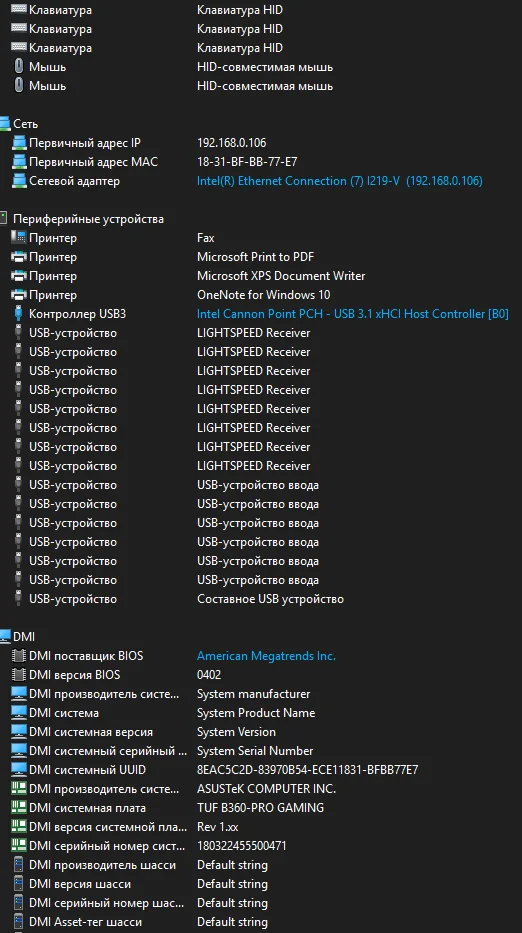Open the American Megatrends Inc. link
Viewport: 522px width, 933px height.
pos(267,656)
